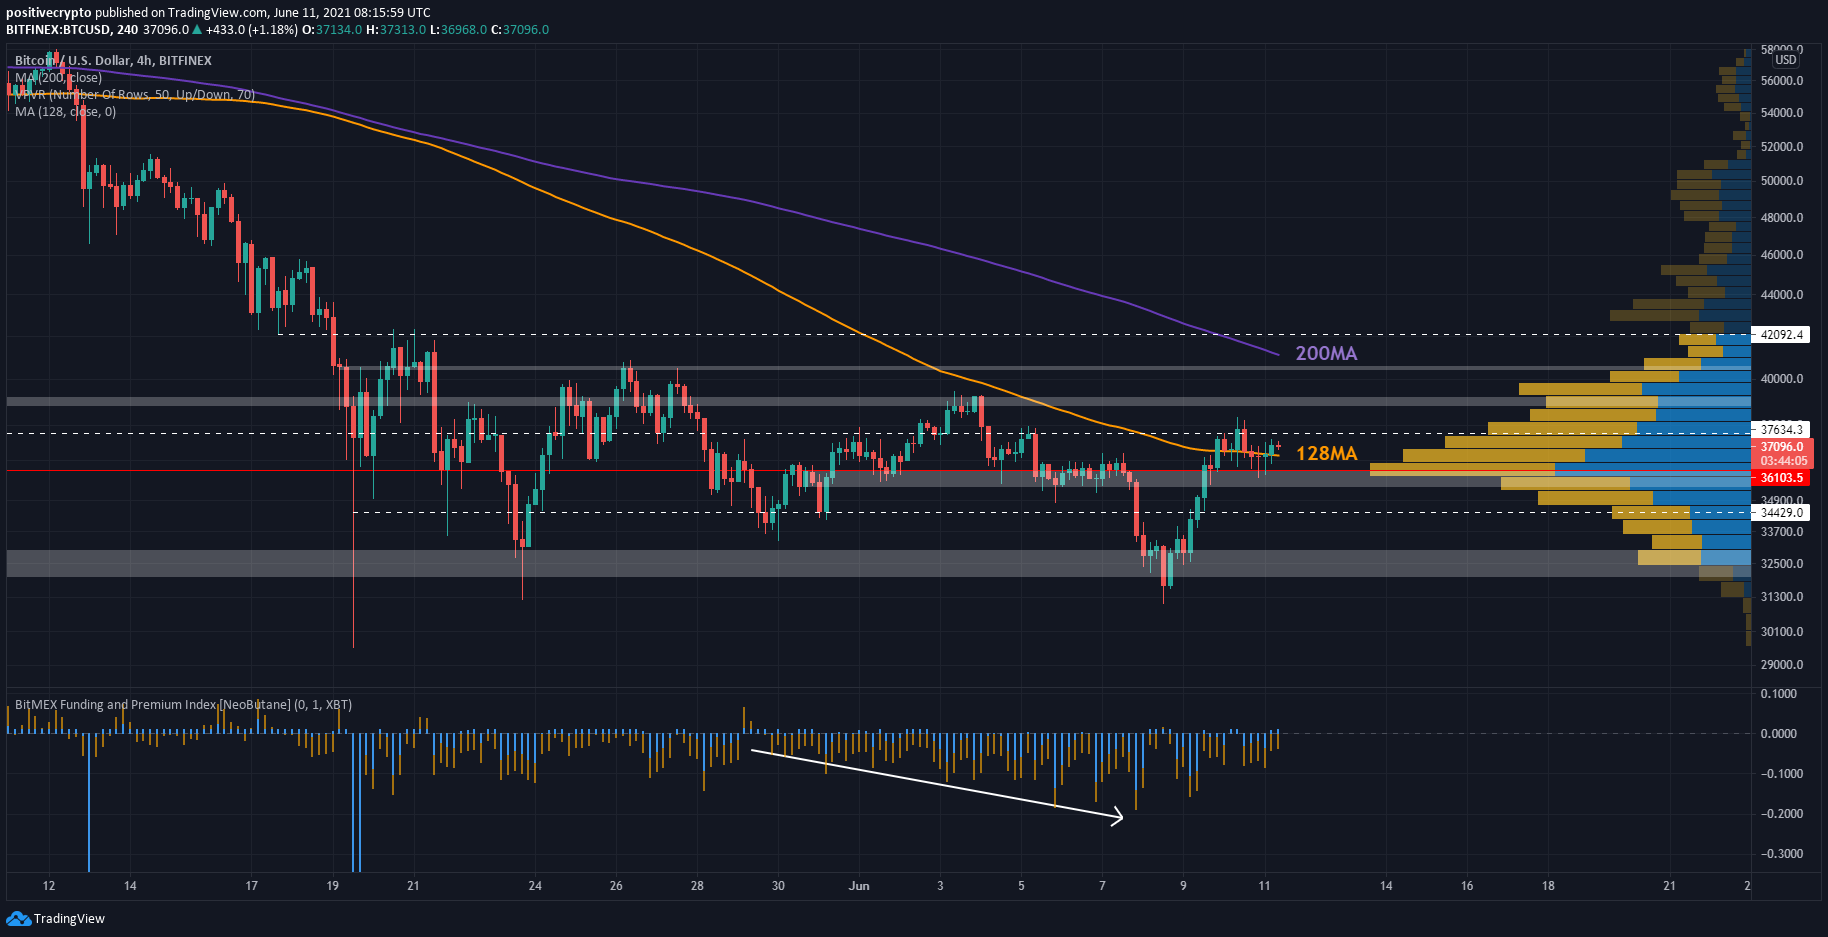Click the 40000.0 label on price axis
Image resolution: width=1828 pixels, height=937 pixels.
[1782, 379]
